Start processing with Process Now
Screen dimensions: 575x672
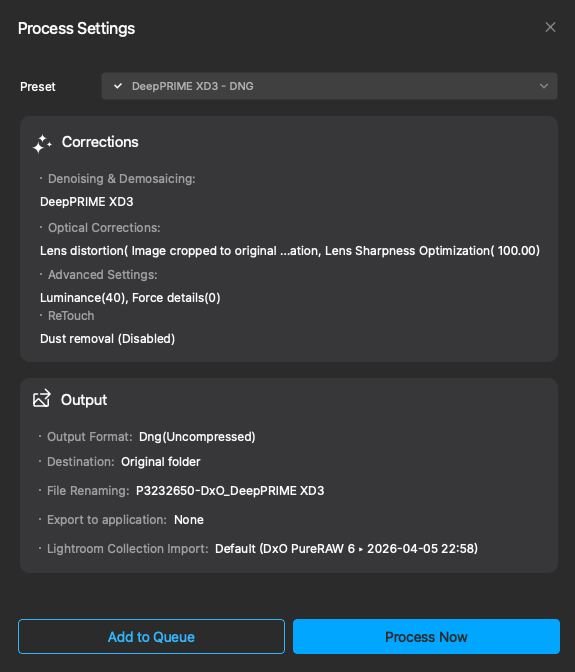tap(426, 636)
